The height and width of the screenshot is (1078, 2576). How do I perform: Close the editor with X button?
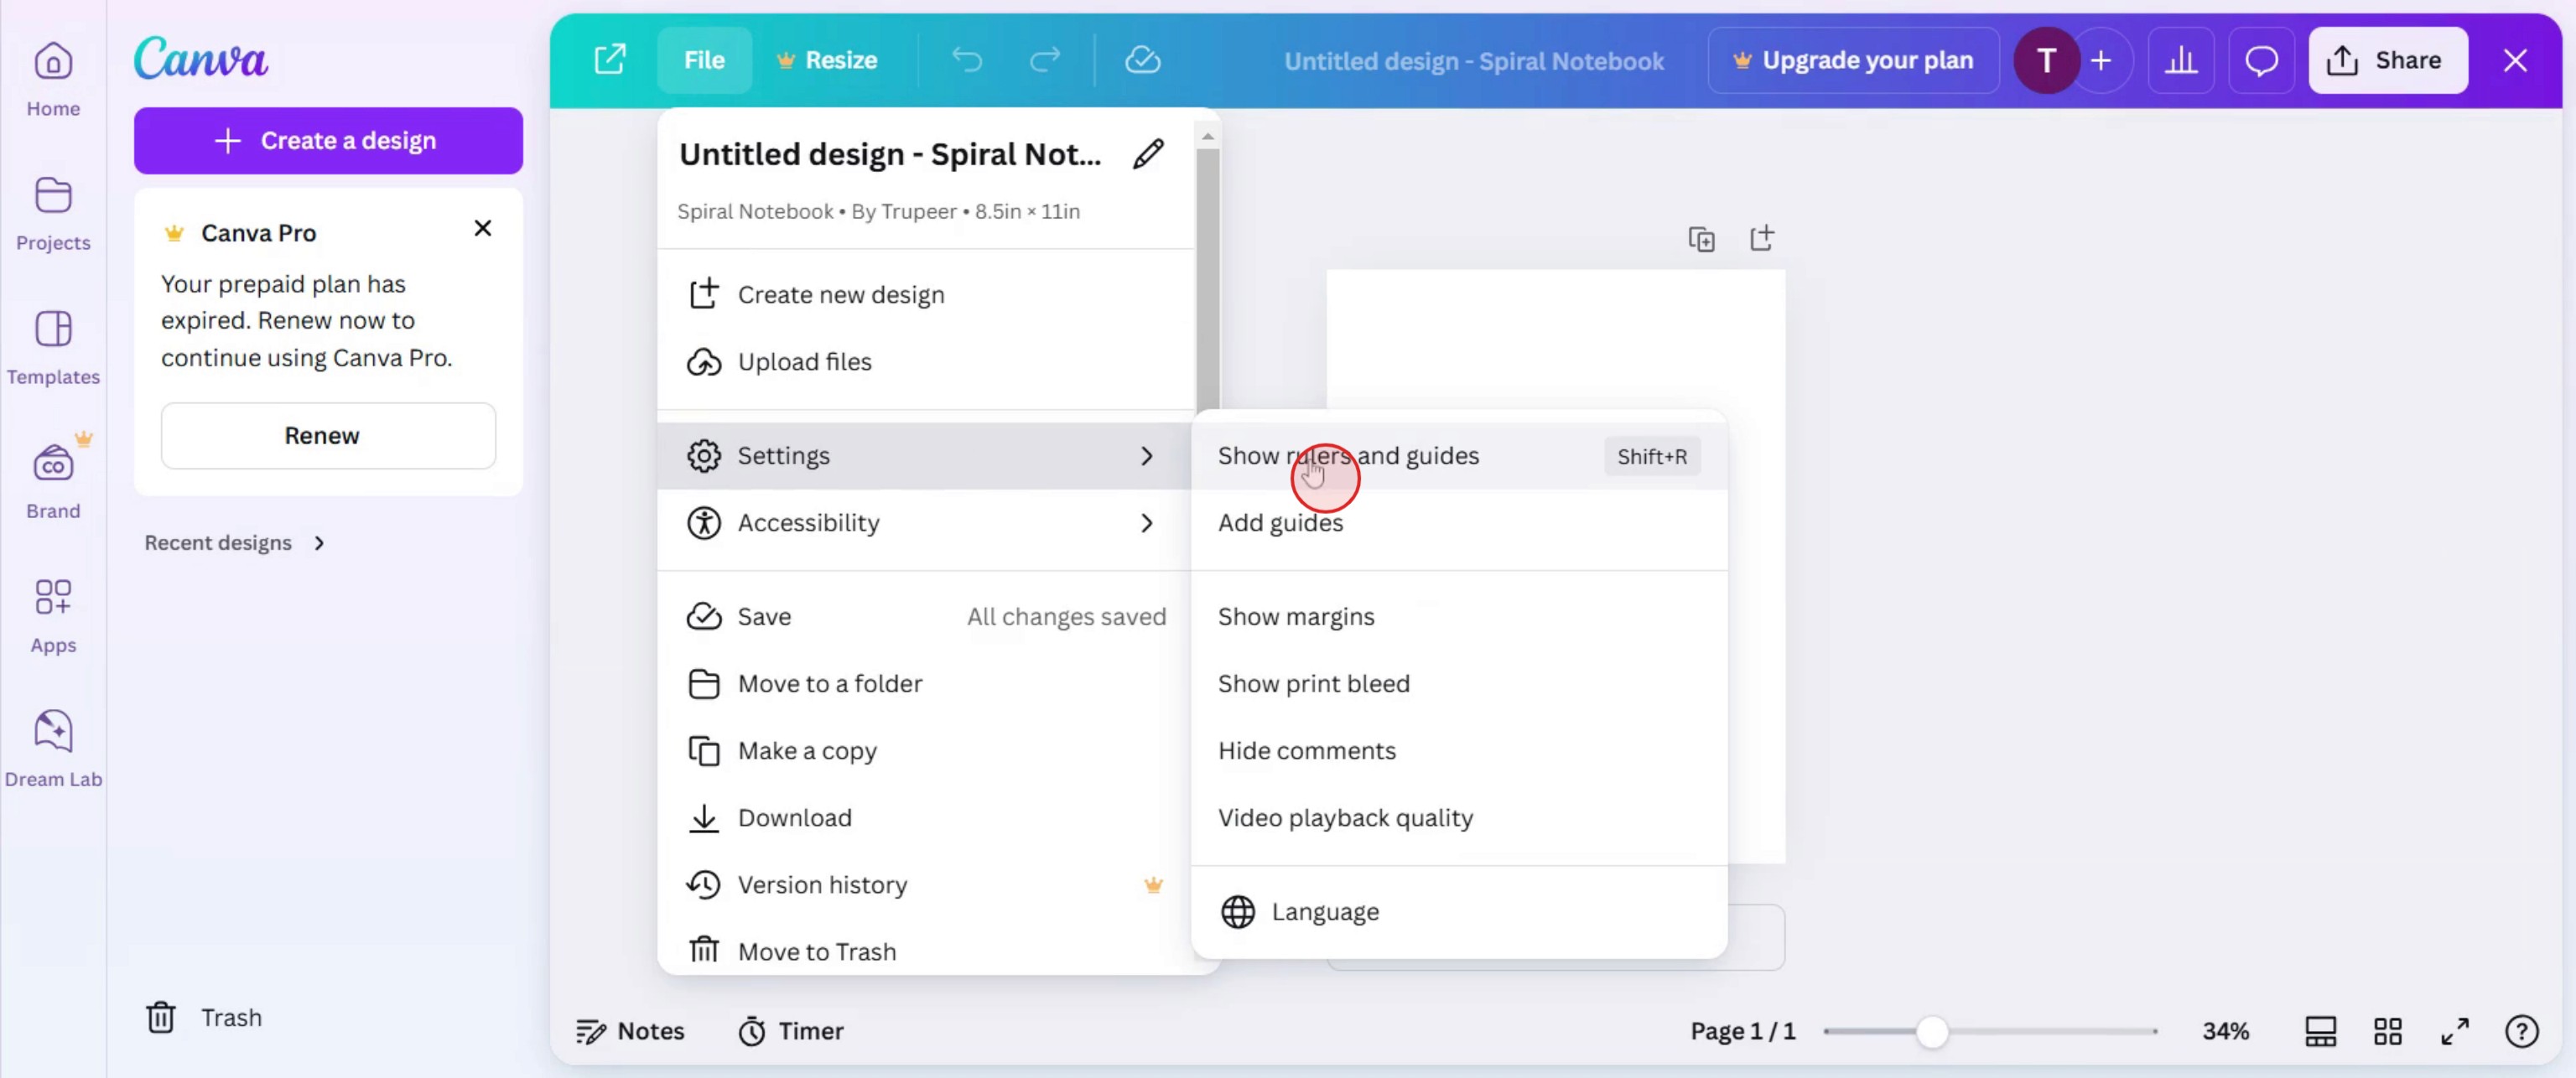2515,60
